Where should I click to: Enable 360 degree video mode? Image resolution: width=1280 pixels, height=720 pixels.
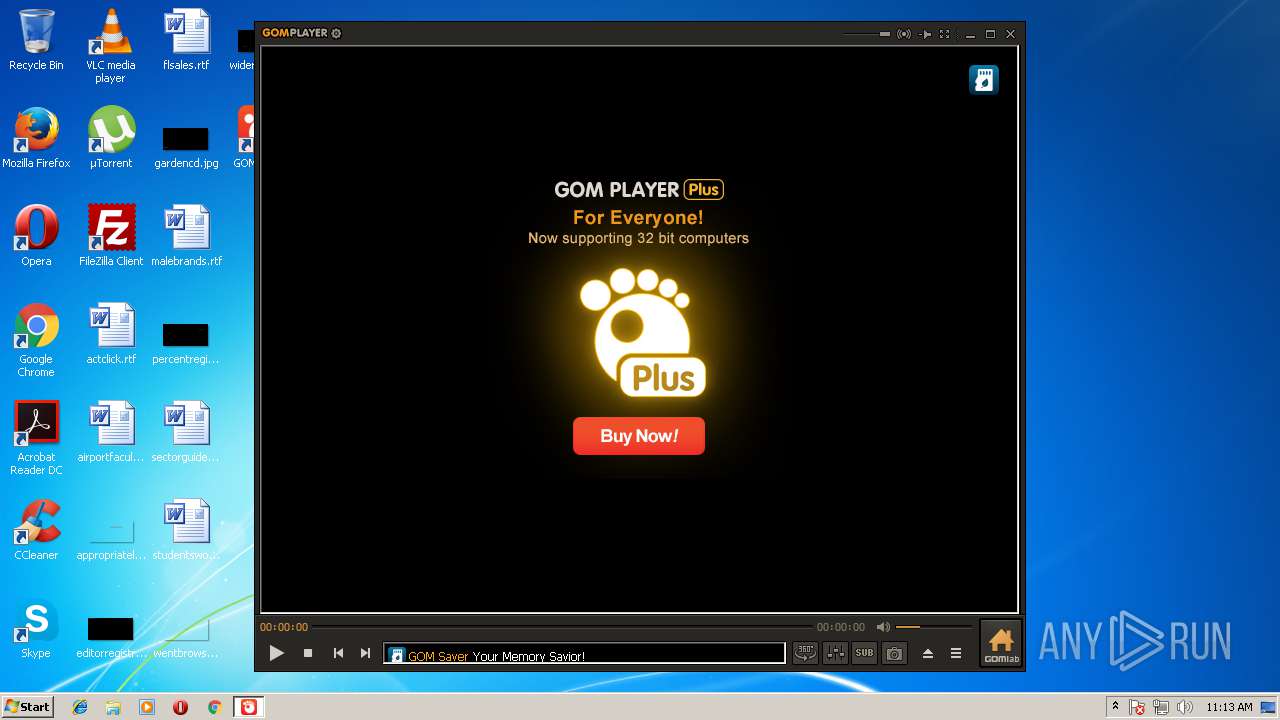(805, 653)
